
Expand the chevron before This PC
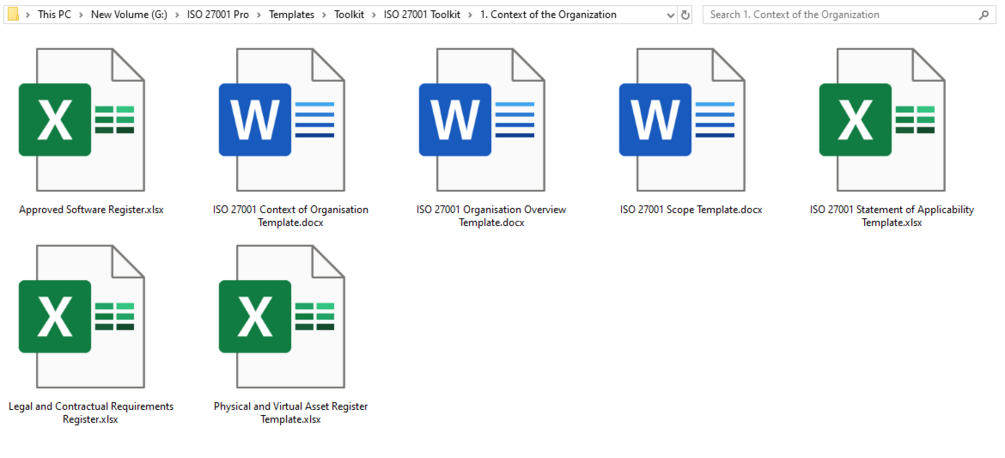tap(29, 15)
